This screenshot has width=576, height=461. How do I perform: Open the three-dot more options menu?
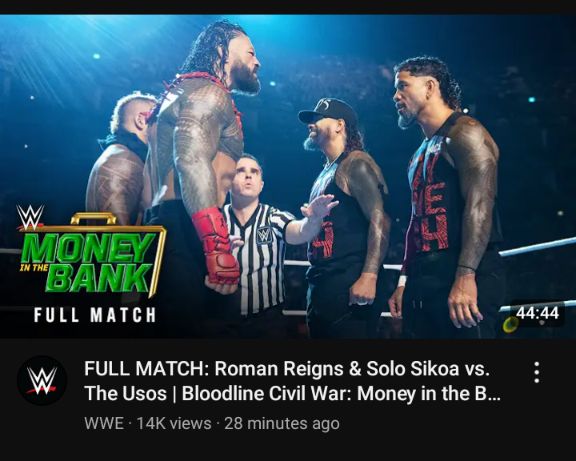[537, 373]
